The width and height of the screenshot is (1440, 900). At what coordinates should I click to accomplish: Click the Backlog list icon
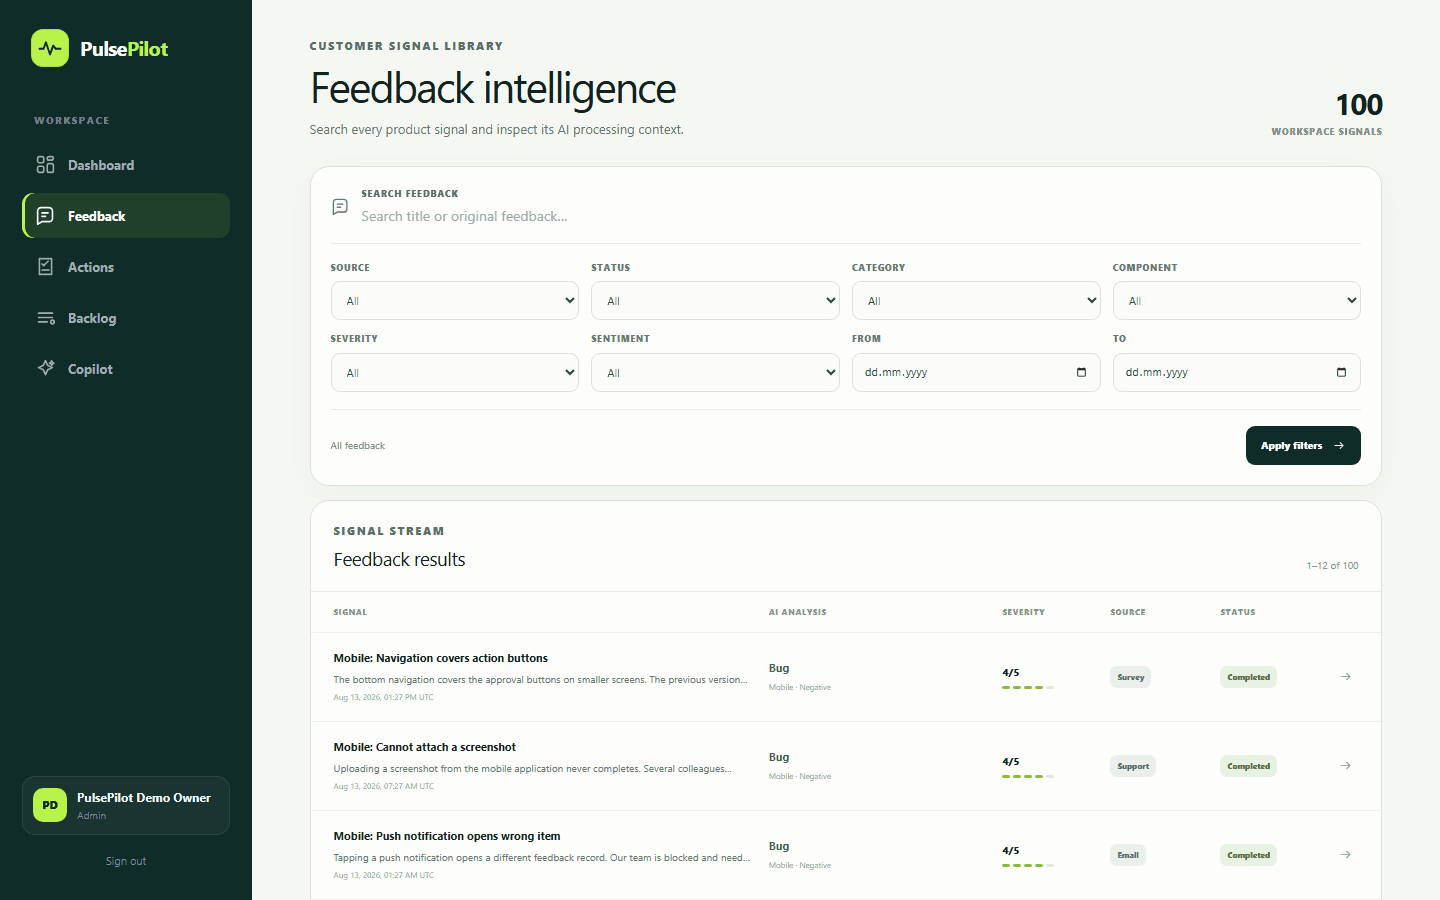pos(46,318)
